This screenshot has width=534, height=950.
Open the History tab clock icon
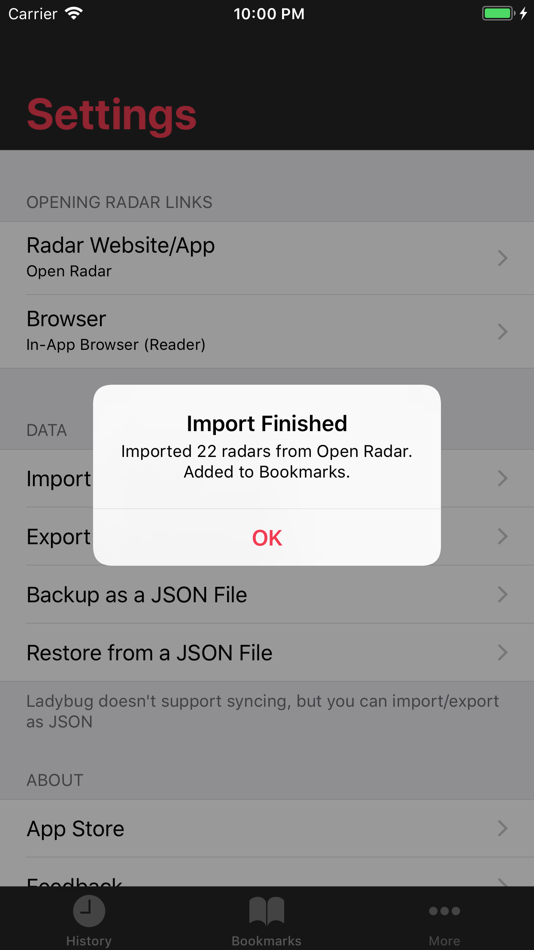[89, 911]
